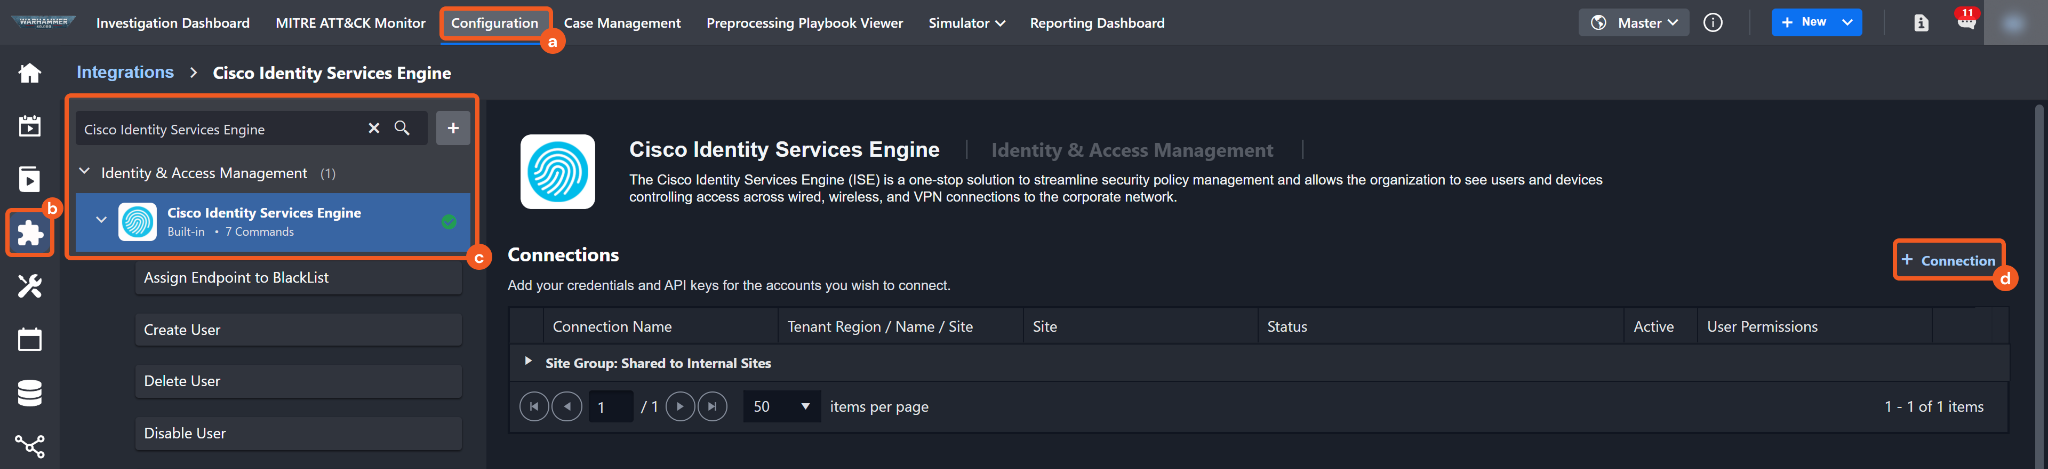Open Preprocessing Playbook Viewer tab
The width and height of the screenshot is (2048, 469).
[805, 23]
